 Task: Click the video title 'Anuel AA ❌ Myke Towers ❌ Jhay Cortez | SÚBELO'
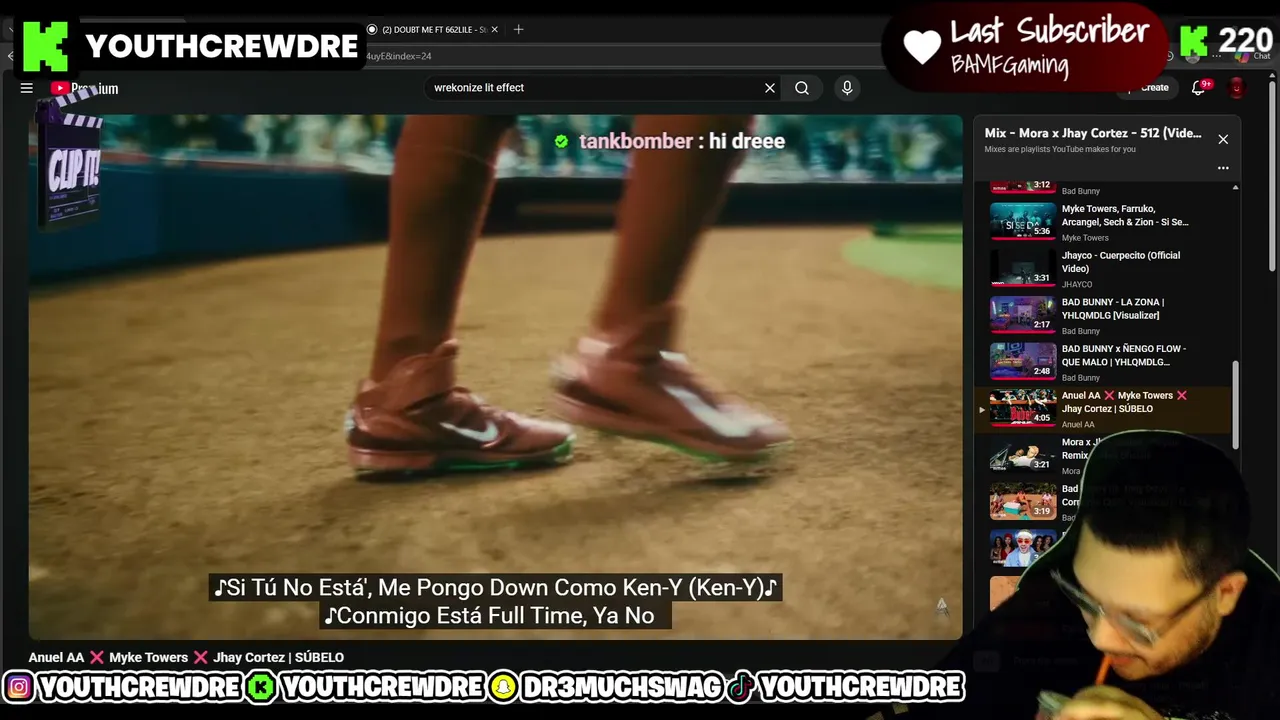[x=186, y=657]
